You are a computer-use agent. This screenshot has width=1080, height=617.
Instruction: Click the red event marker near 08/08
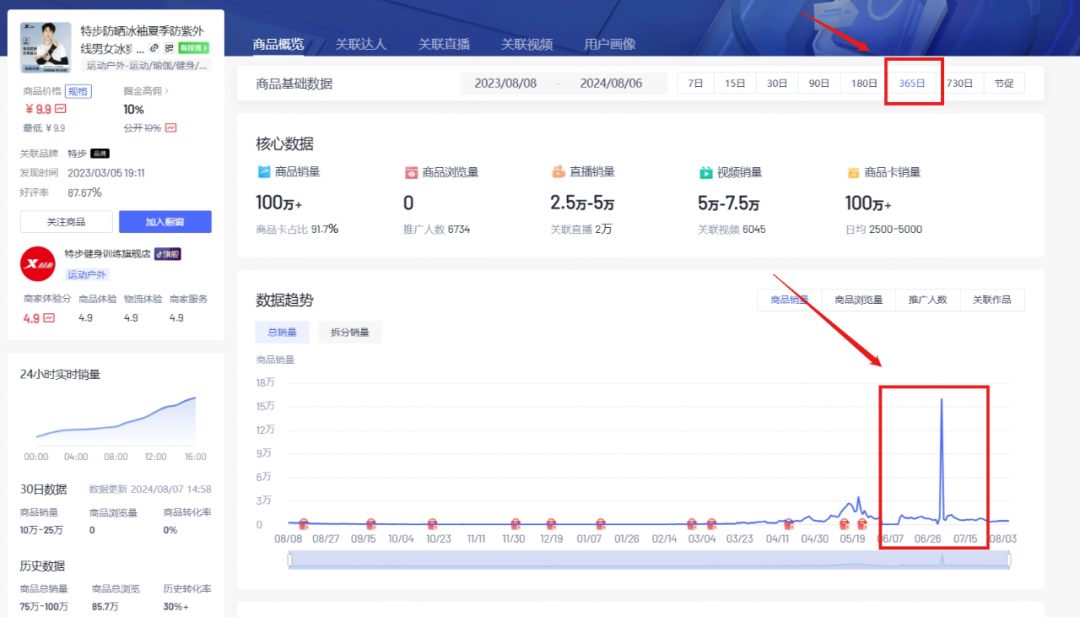tap(304, 524)
